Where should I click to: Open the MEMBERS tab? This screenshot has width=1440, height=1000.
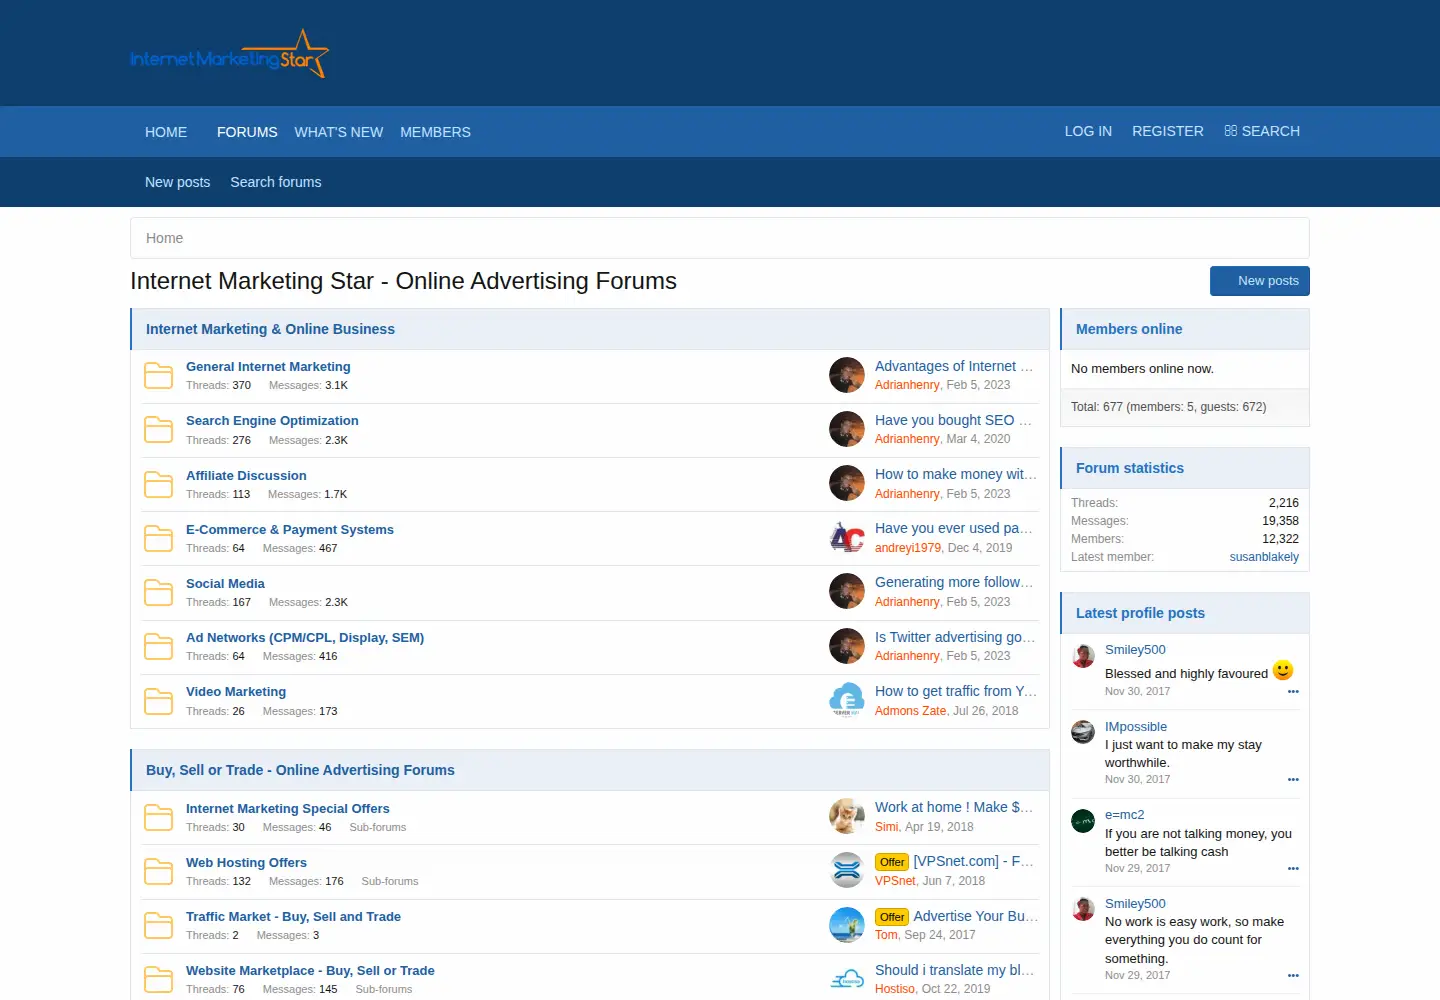435,132
